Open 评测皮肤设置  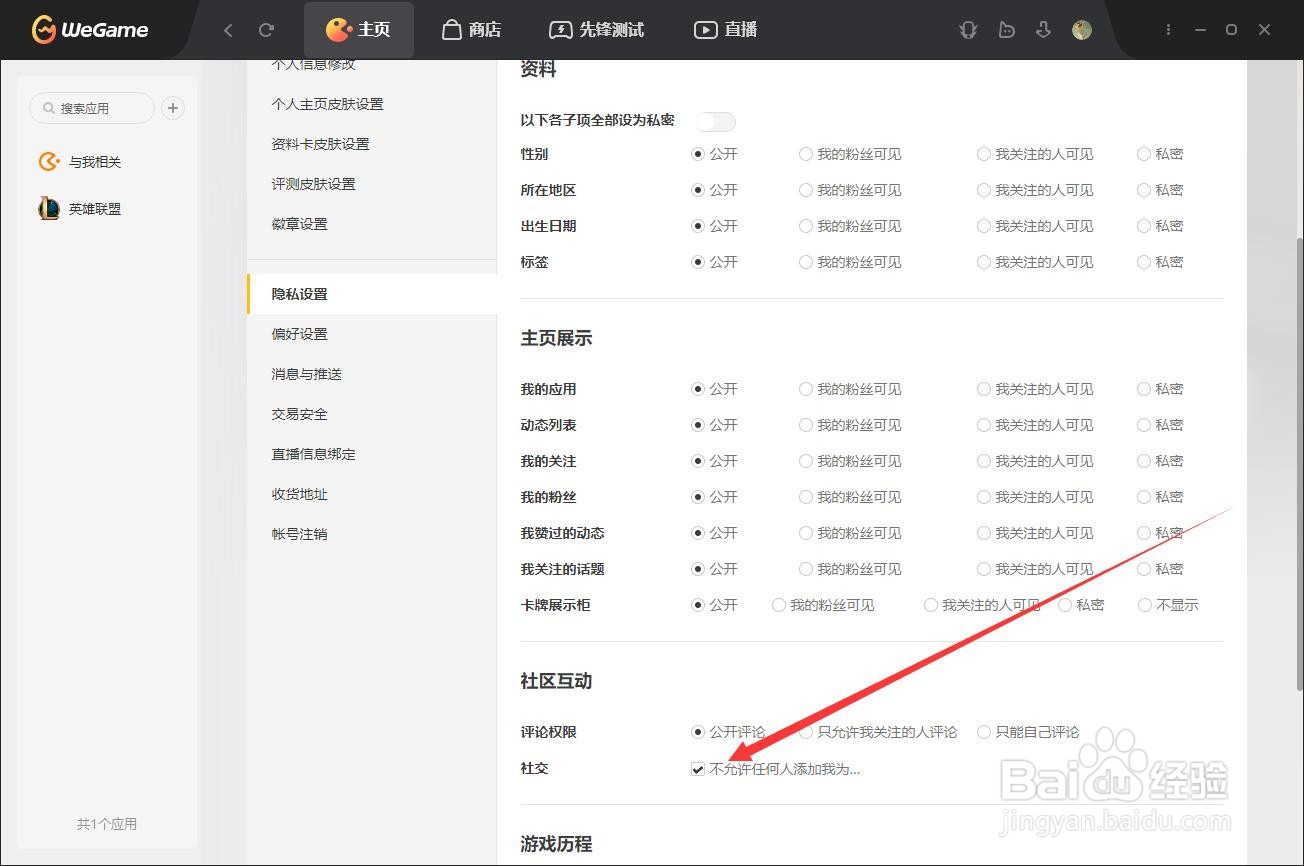(x=313, y=184)
